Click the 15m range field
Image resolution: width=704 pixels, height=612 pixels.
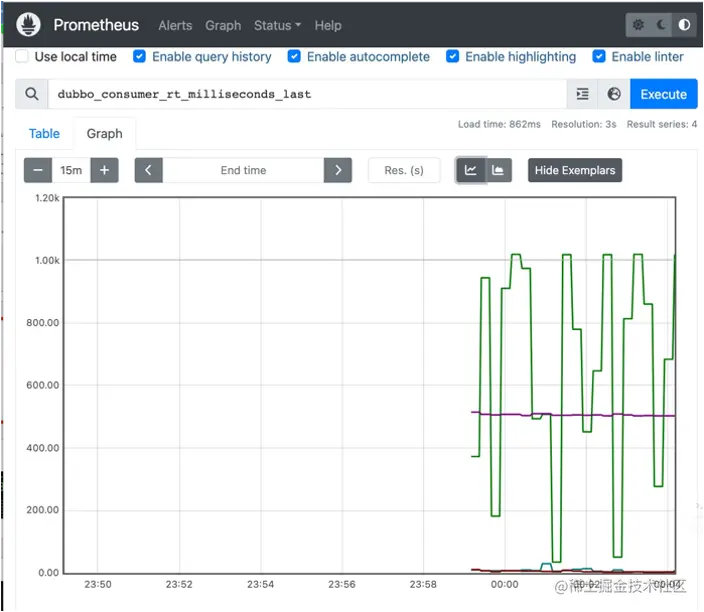pos(71,170)
